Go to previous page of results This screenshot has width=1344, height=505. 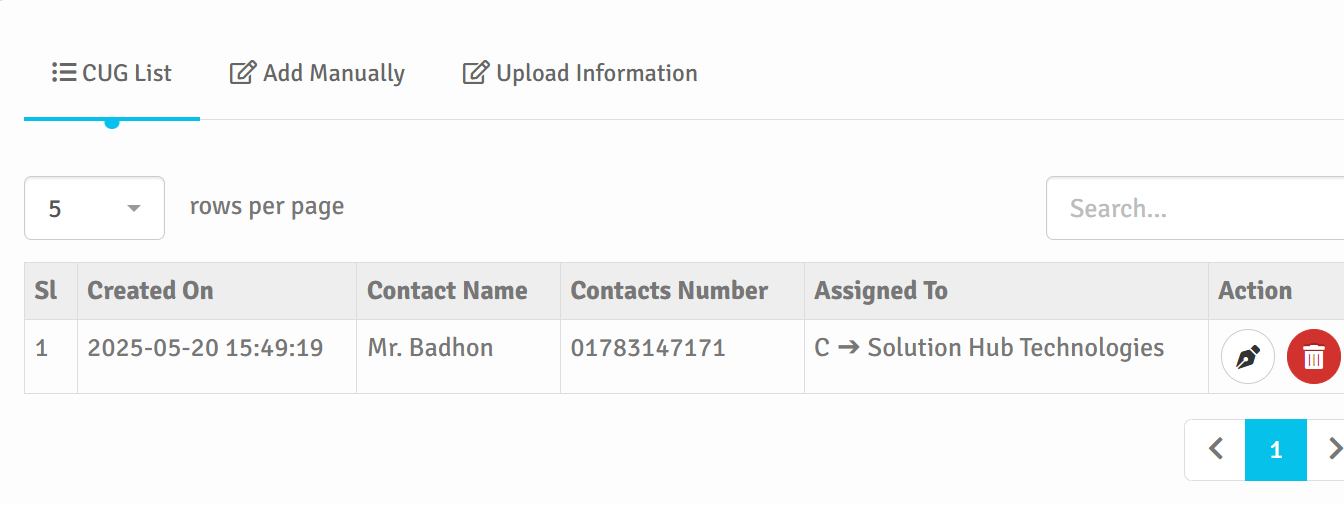pos(1215,450)
